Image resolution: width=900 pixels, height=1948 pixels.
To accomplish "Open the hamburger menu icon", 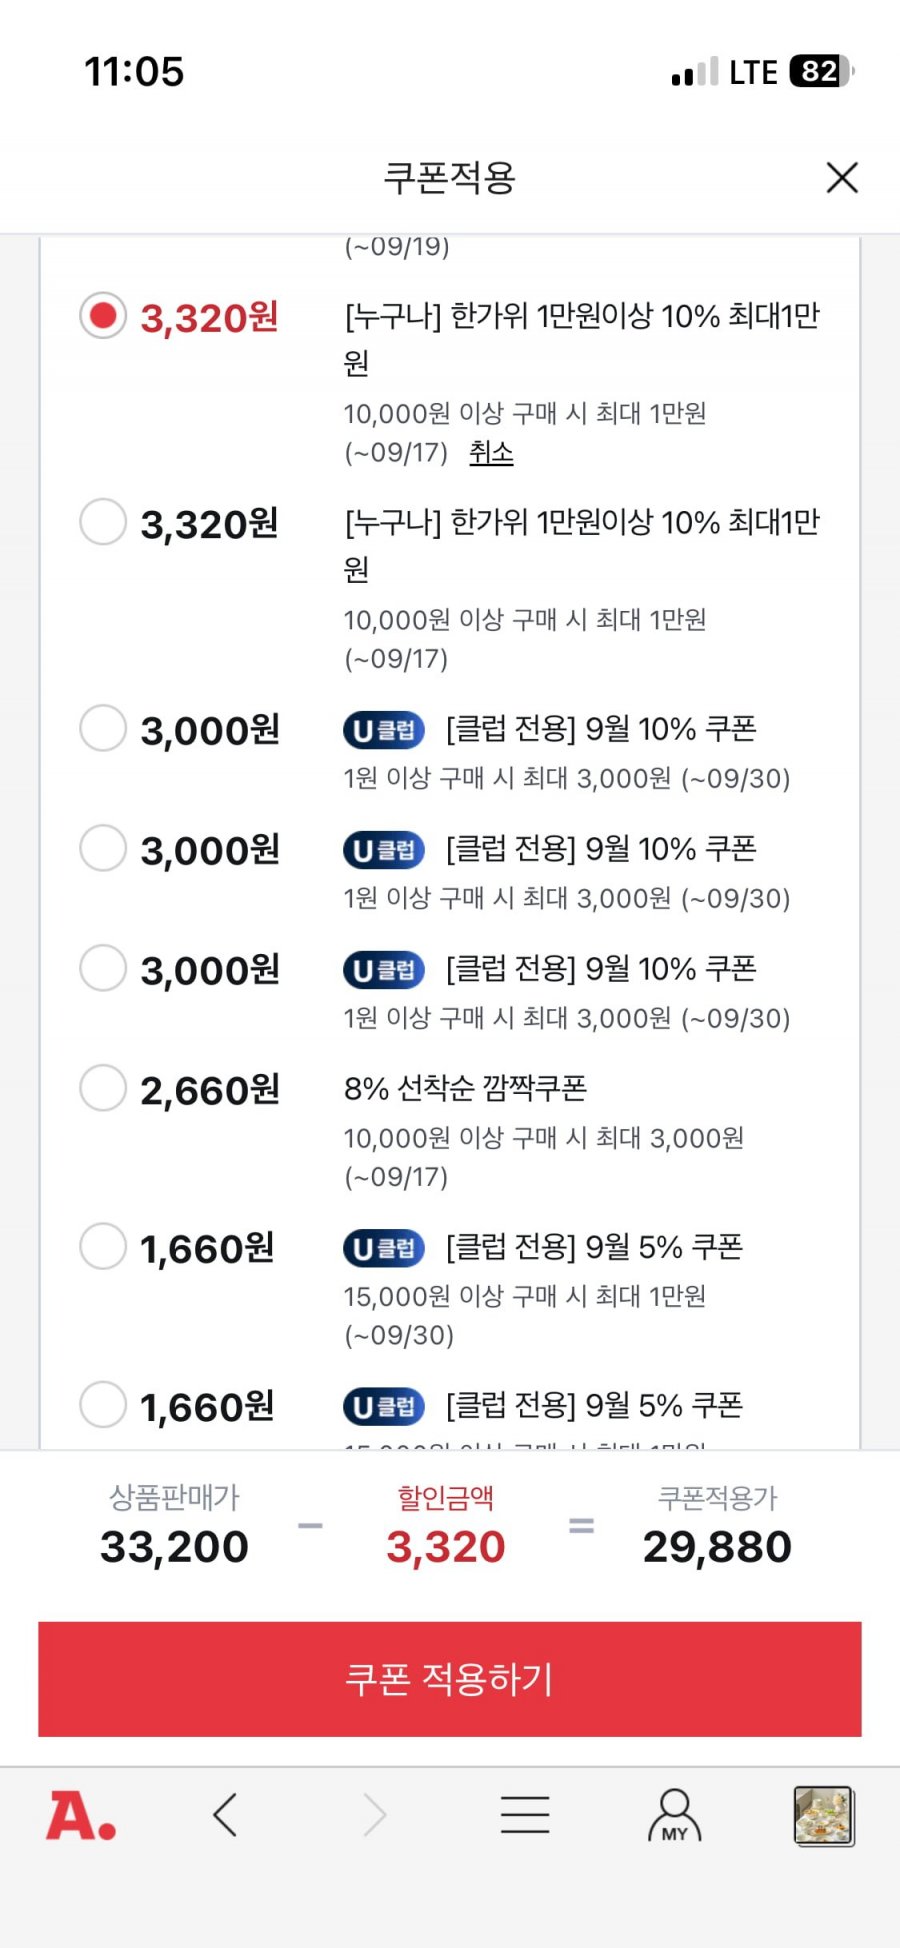I will pyautogui.click(x=525, y=1814).
